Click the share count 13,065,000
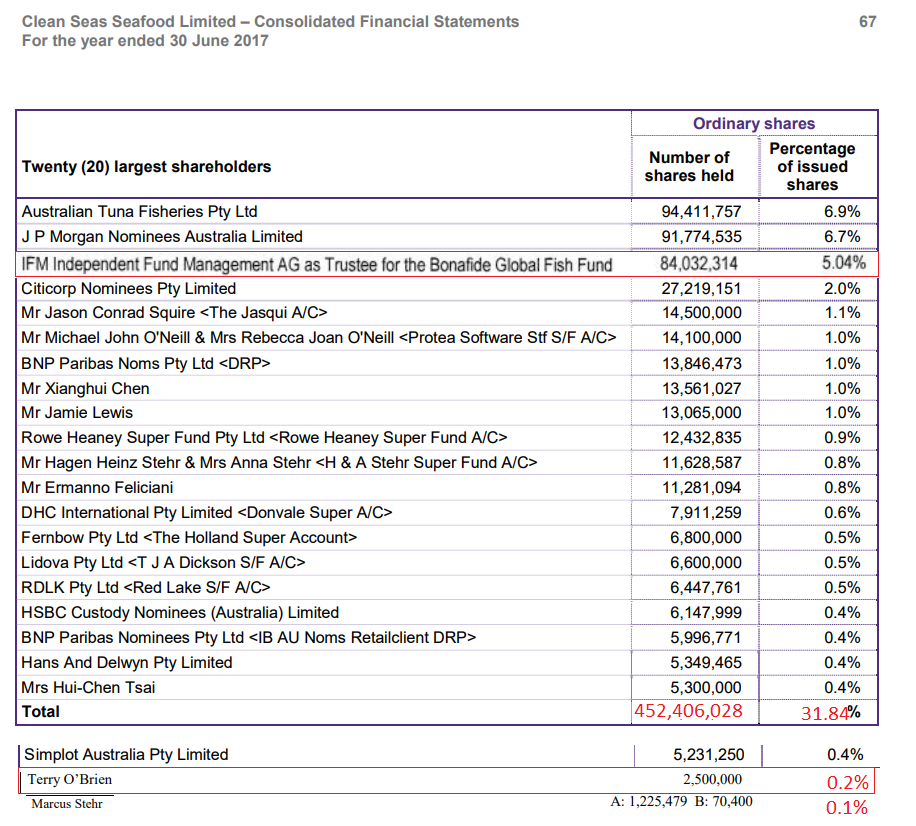The height and width of the screenshot is (826, 916). tap(701, 412)
